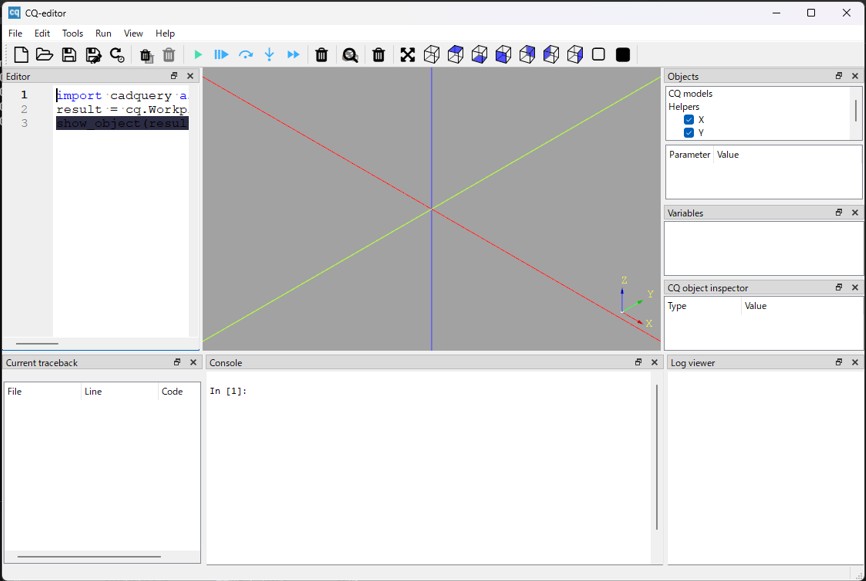Open the Tools menu
Viewport: 866px width, 581px height.
(72, 33)
